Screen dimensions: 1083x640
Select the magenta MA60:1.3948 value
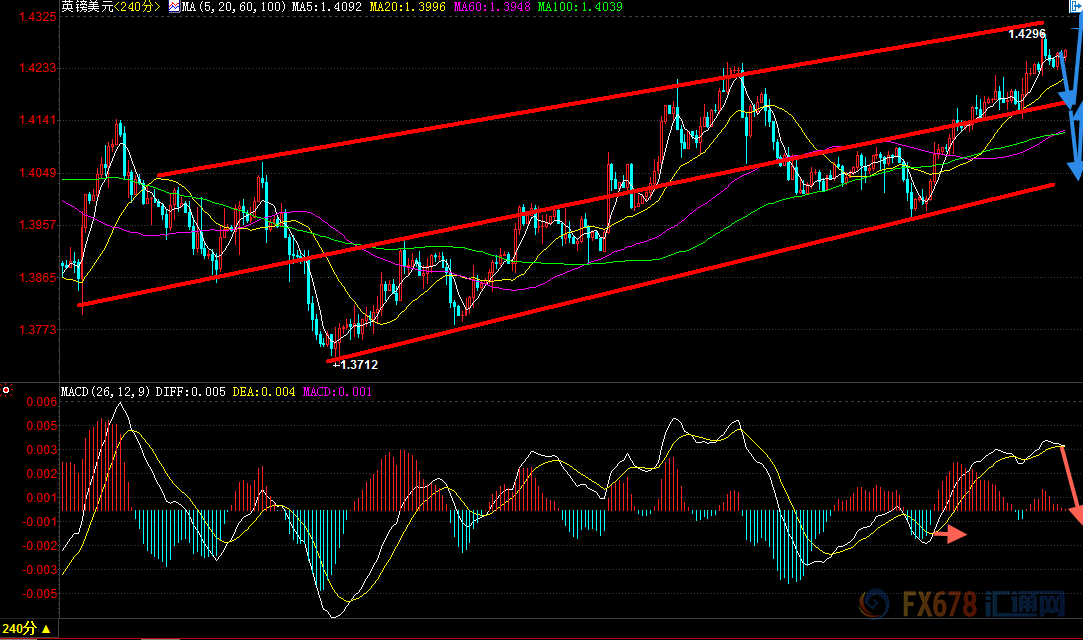pos(492,7)
